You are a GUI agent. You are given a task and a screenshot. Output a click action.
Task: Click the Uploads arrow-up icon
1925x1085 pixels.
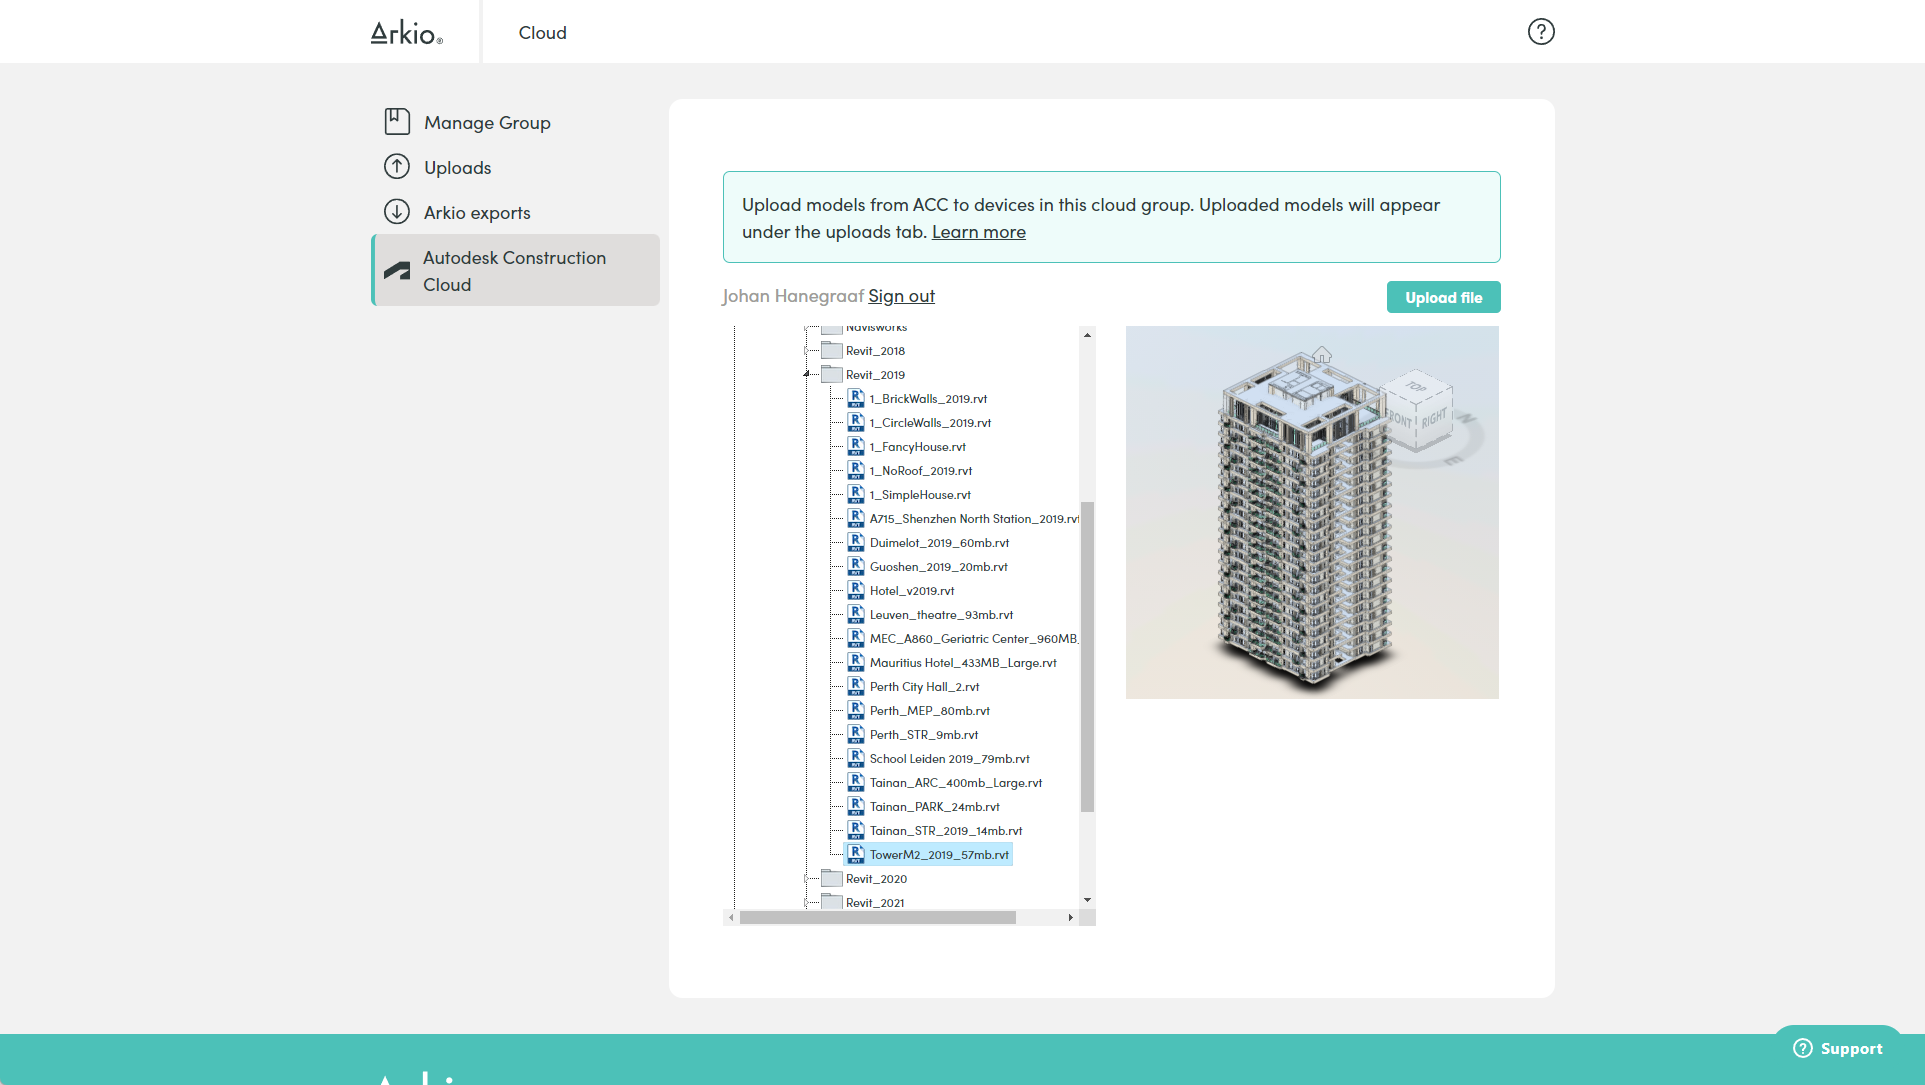397,167
